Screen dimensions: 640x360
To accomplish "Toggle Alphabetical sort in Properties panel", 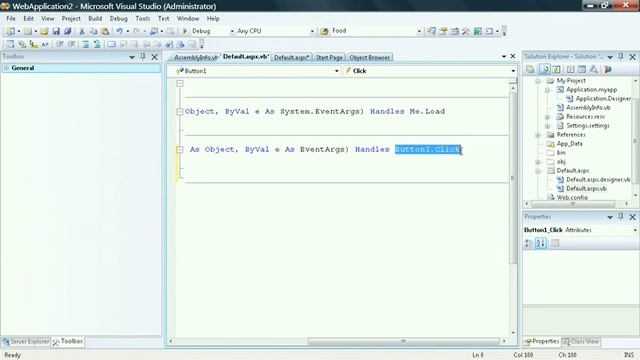I will pyautogui.click(x=541, y=243).
